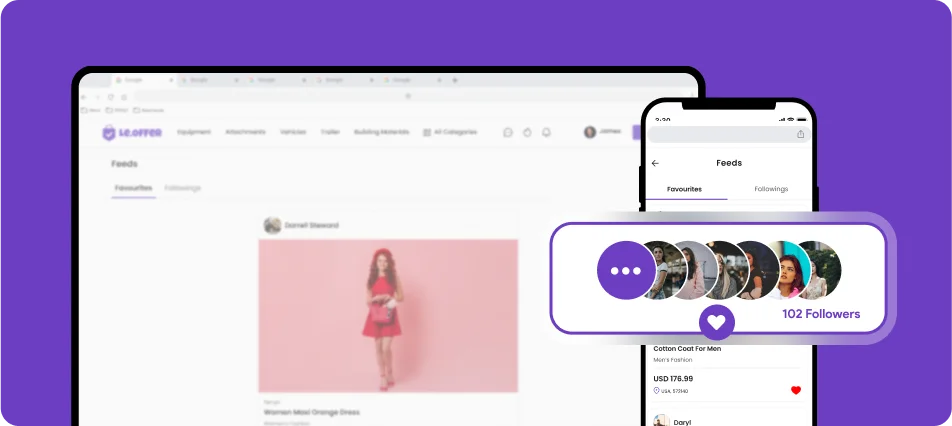The height and width of the screenshot is (426, 952).
Task: Click the Men's Fashion category text
Action: tap(673, 360)
